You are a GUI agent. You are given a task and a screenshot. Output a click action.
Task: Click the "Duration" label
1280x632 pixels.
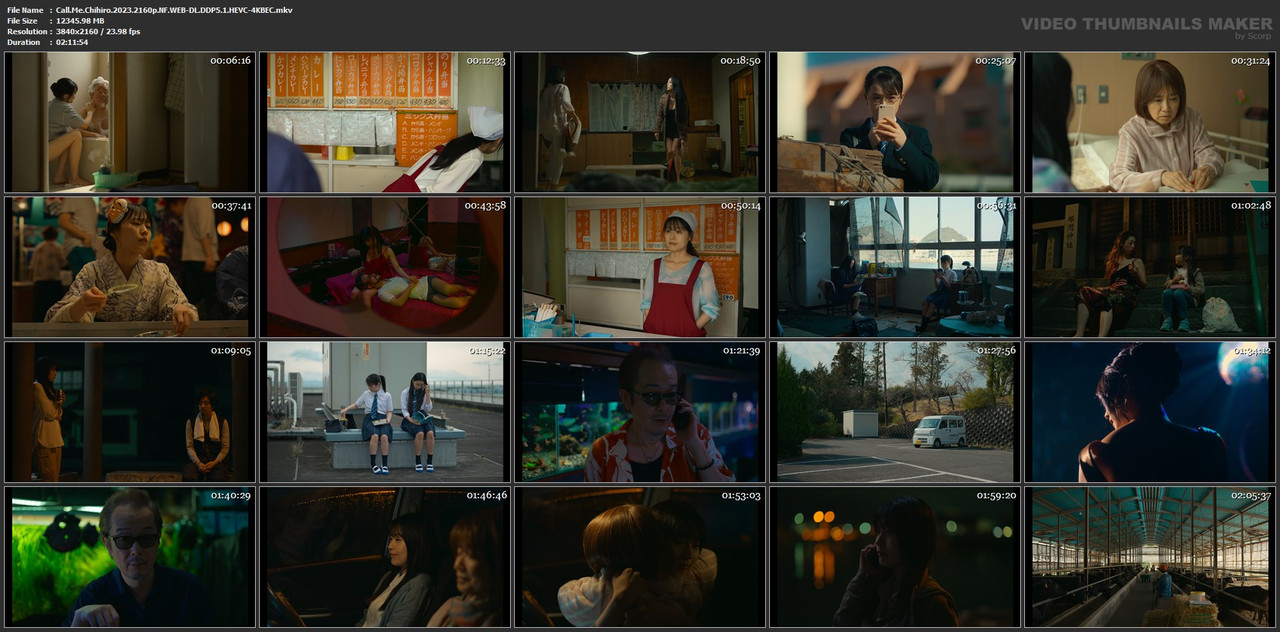23,42
